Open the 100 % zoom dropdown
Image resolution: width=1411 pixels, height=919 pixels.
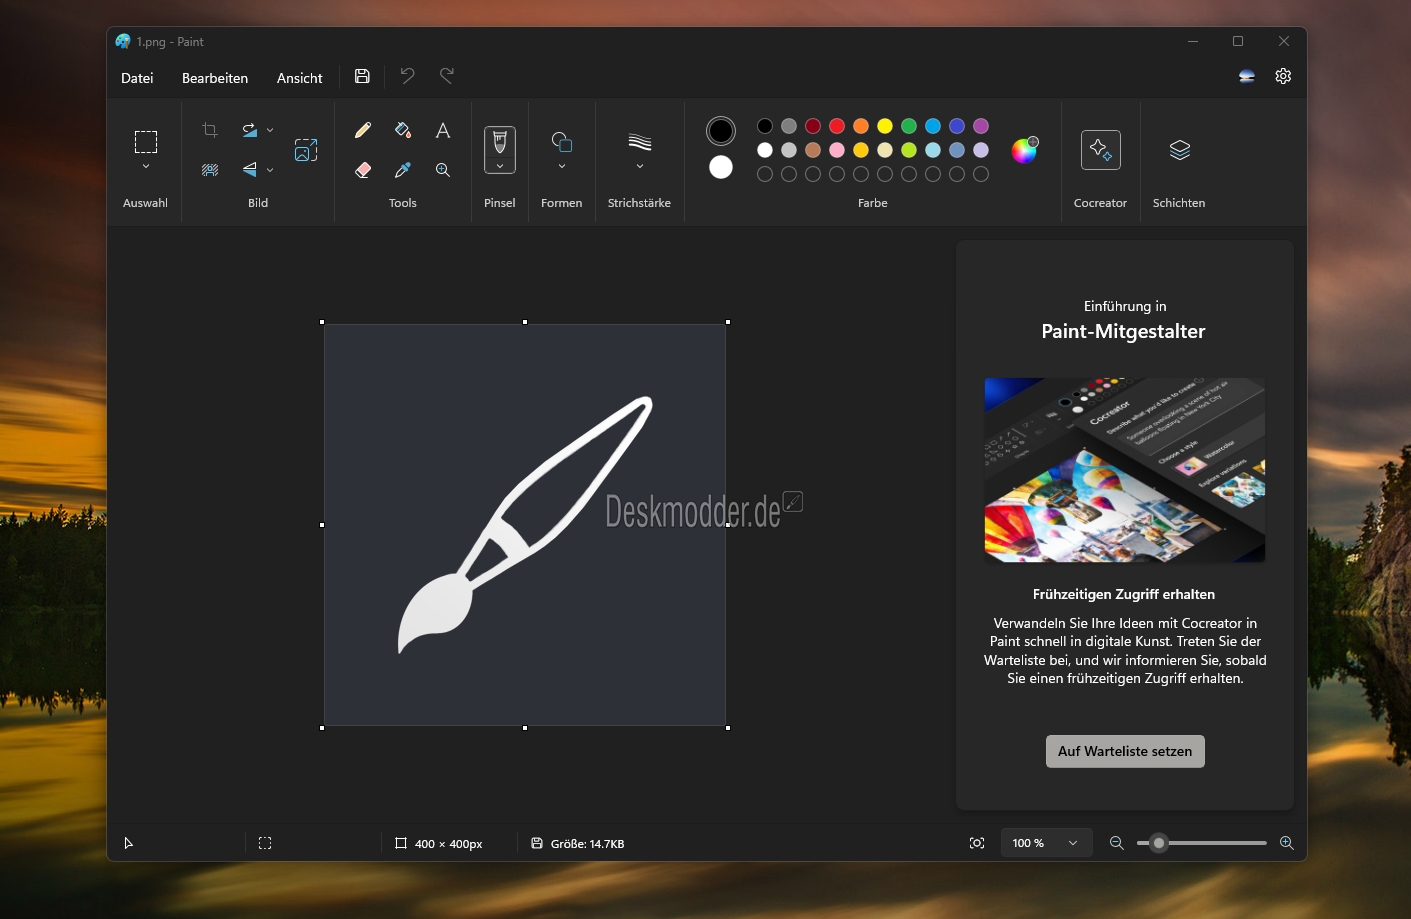tap(1046, 843)
